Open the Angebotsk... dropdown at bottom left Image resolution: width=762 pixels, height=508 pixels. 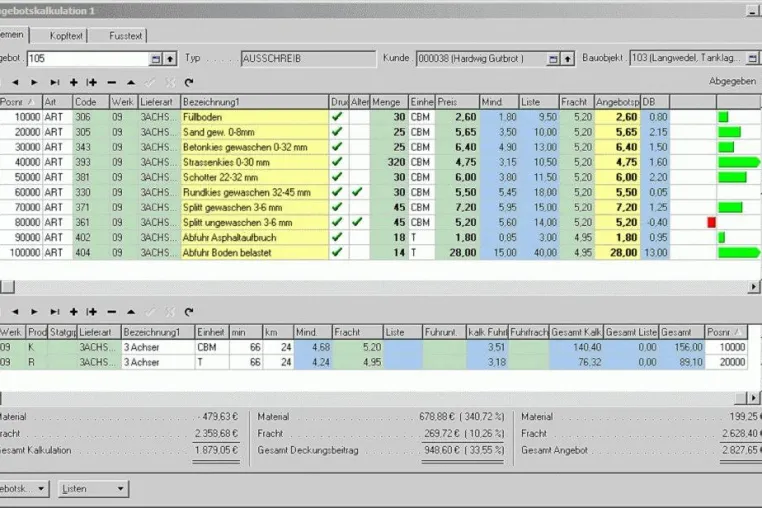pyautogui.click(x=23, y=489)
